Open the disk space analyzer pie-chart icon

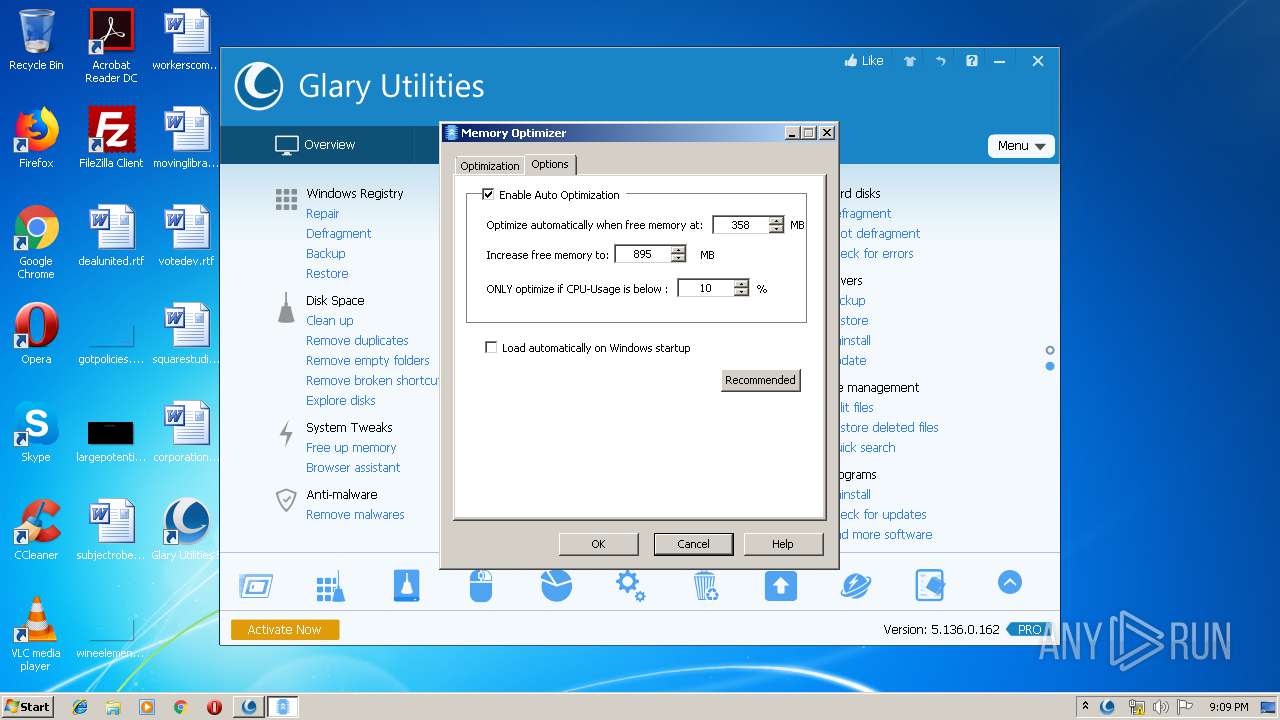556,585
